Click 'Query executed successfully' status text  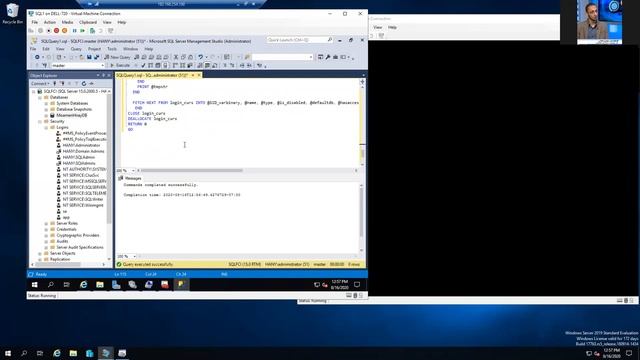(x=147, y=264)
